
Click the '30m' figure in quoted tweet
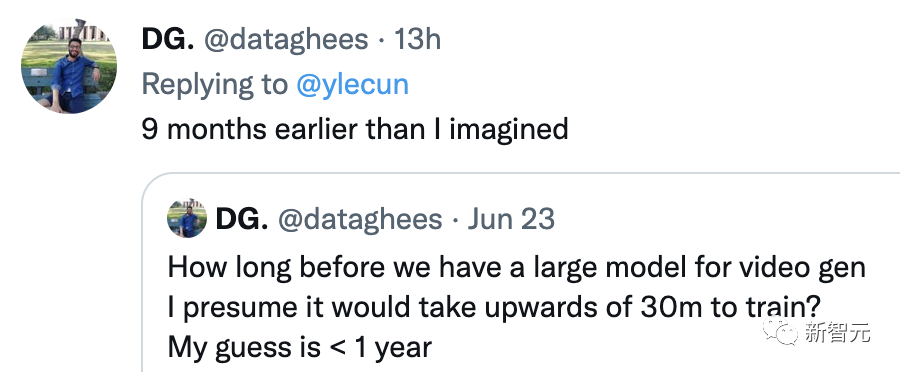tap(670, 308)
